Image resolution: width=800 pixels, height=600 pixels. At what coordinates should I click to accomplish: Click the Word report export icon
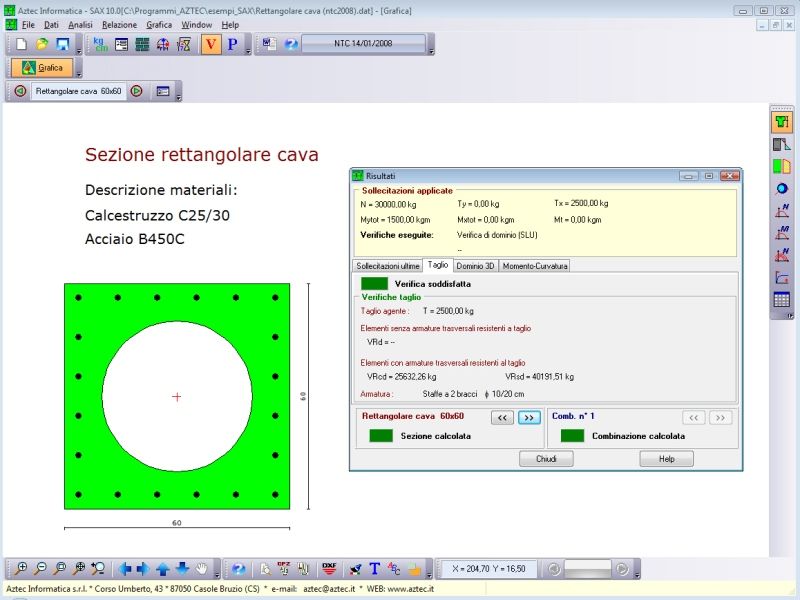[x=269, y=44]
